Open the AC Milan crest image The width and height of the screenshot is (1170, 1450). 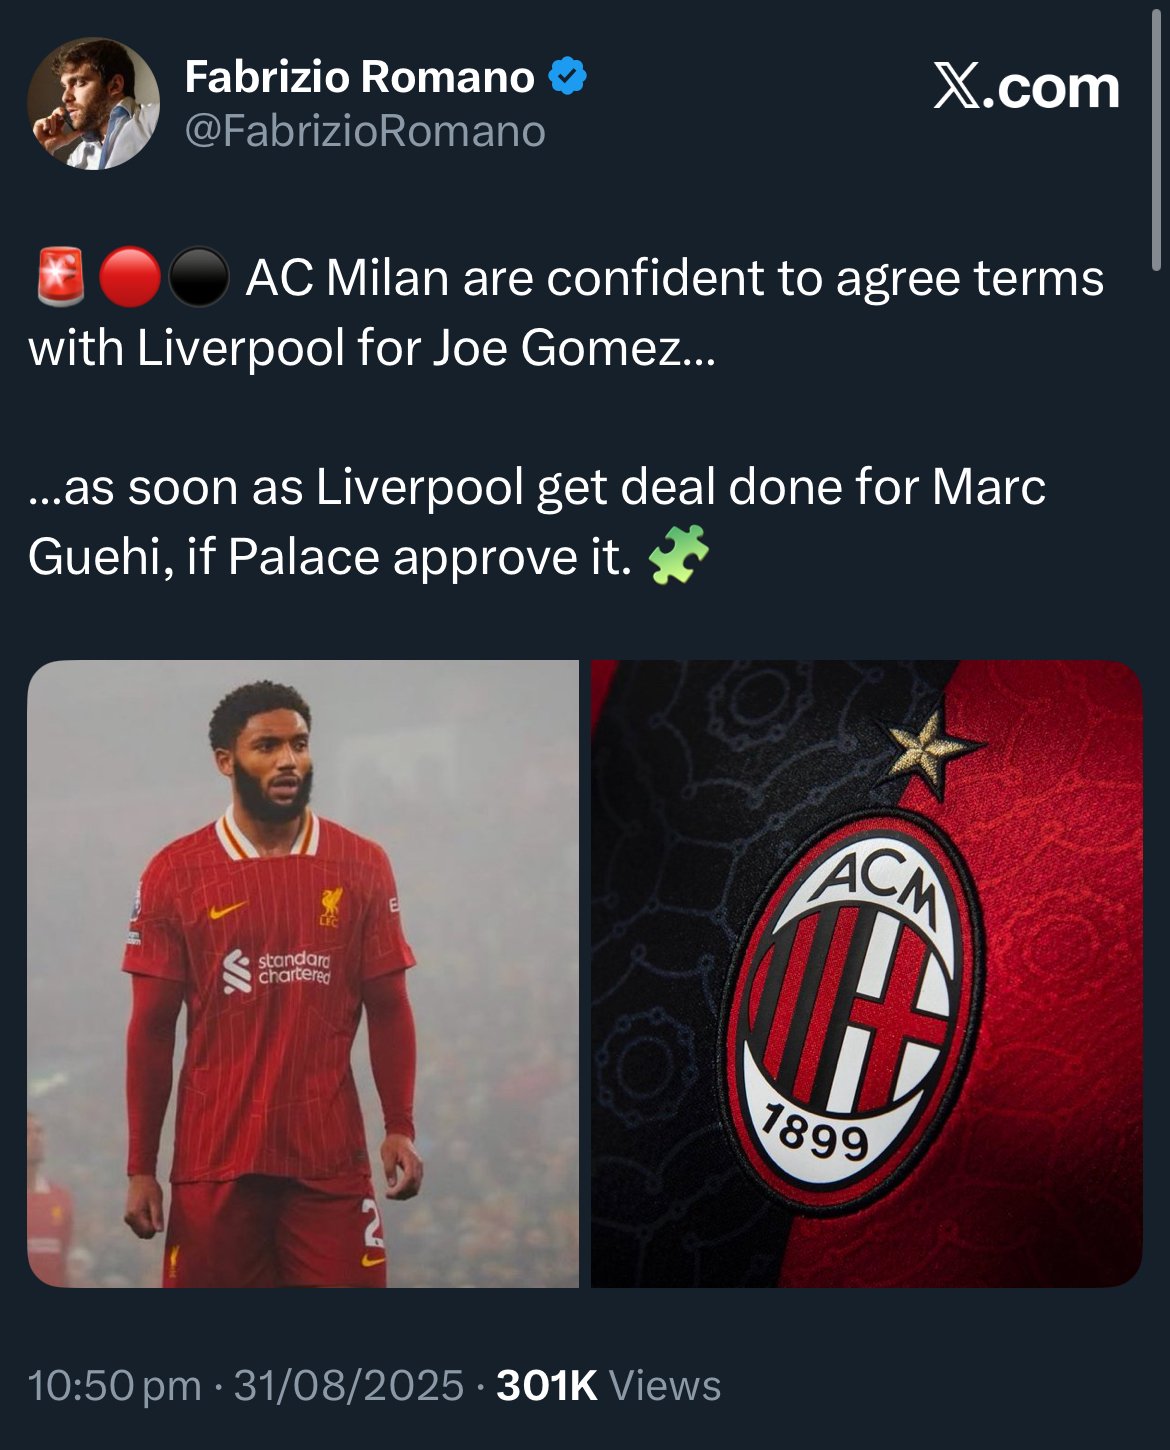867,973
